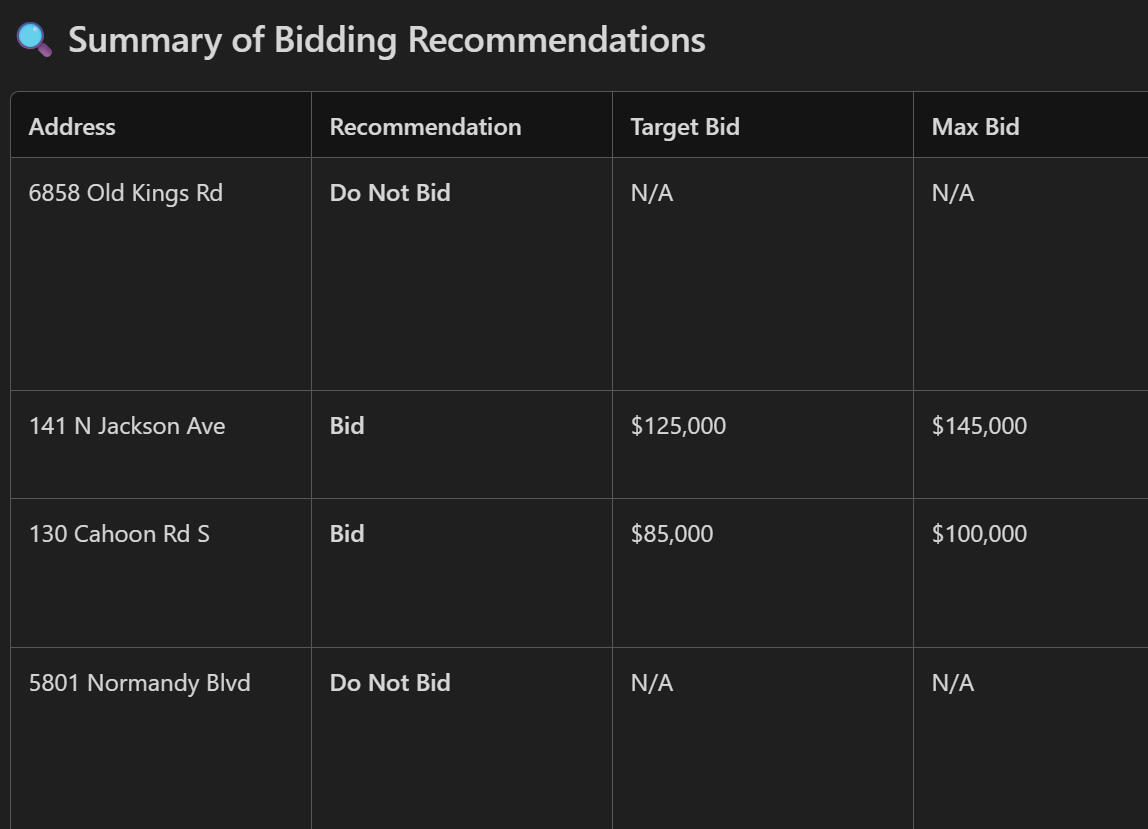Click the Summary of Bidding Recommendations heading
The width and height of the screenshot is (1148, 829).
386,40
